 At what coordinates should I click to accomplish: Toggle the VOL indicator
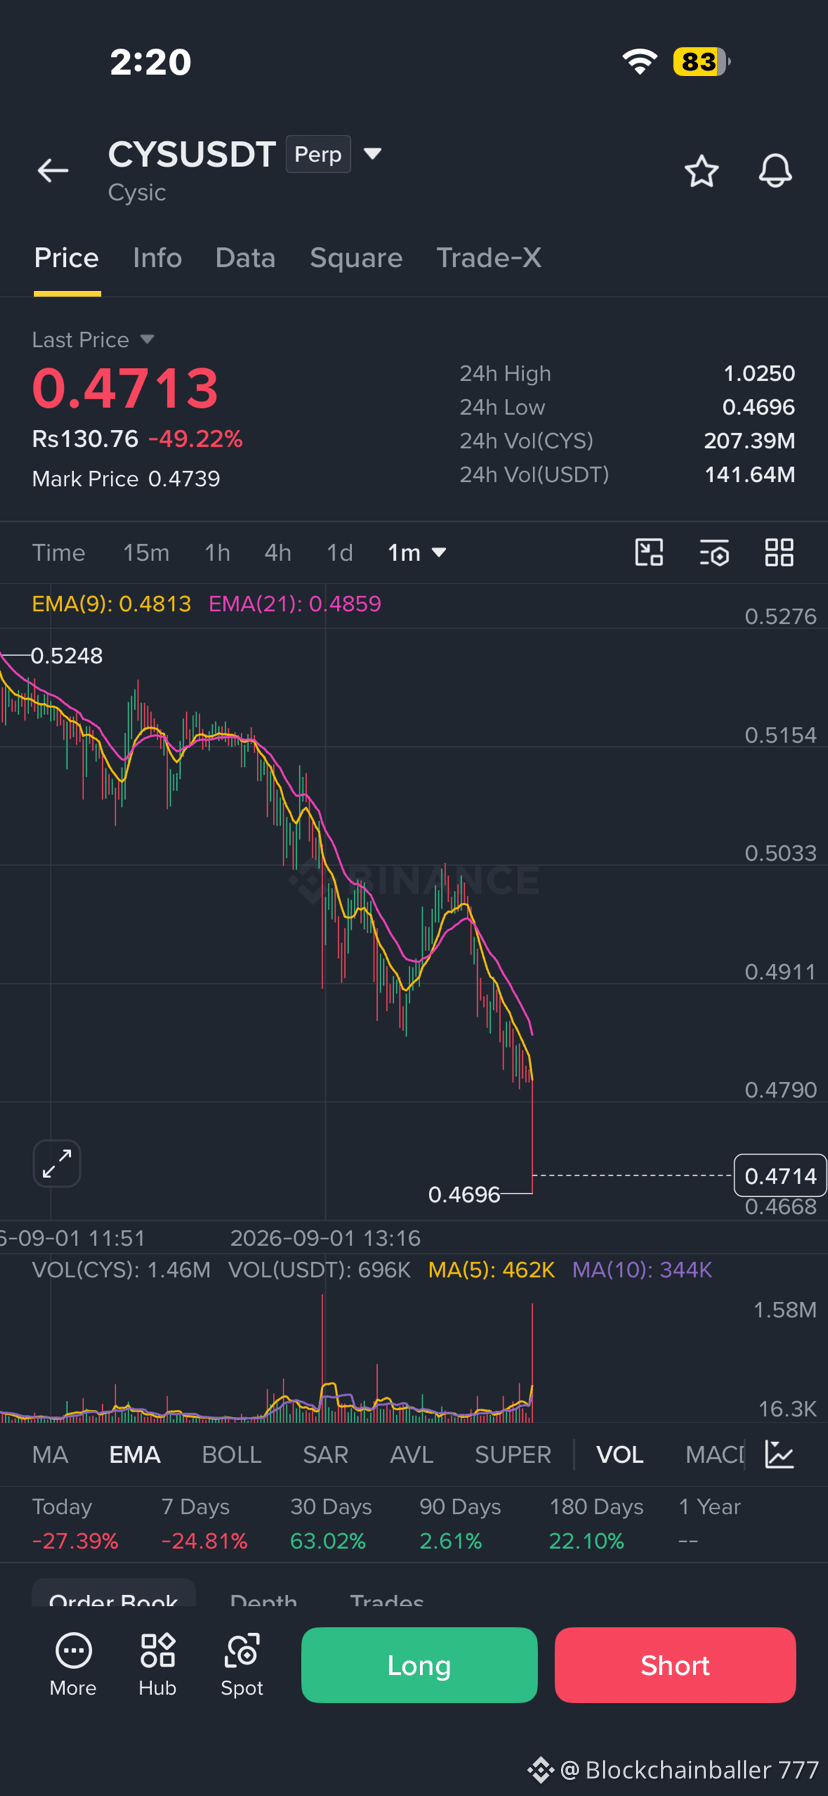coord(620,1454)
